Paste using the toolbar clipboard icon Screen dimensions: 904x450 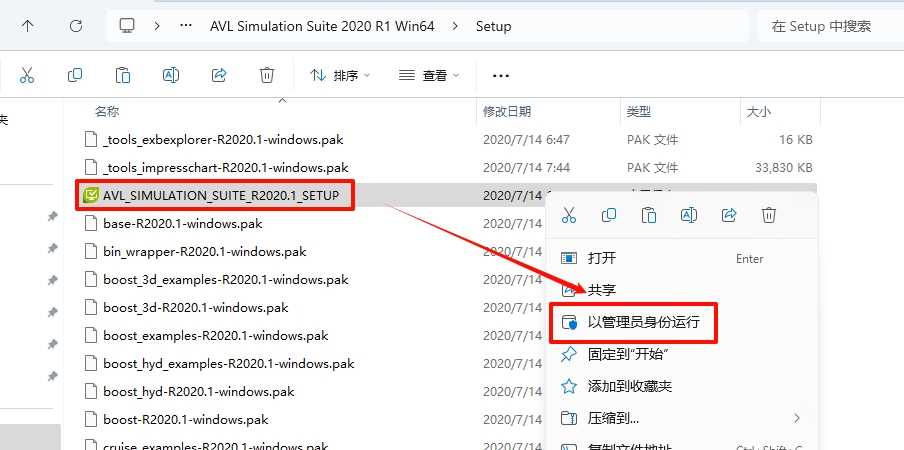(123, 75)
